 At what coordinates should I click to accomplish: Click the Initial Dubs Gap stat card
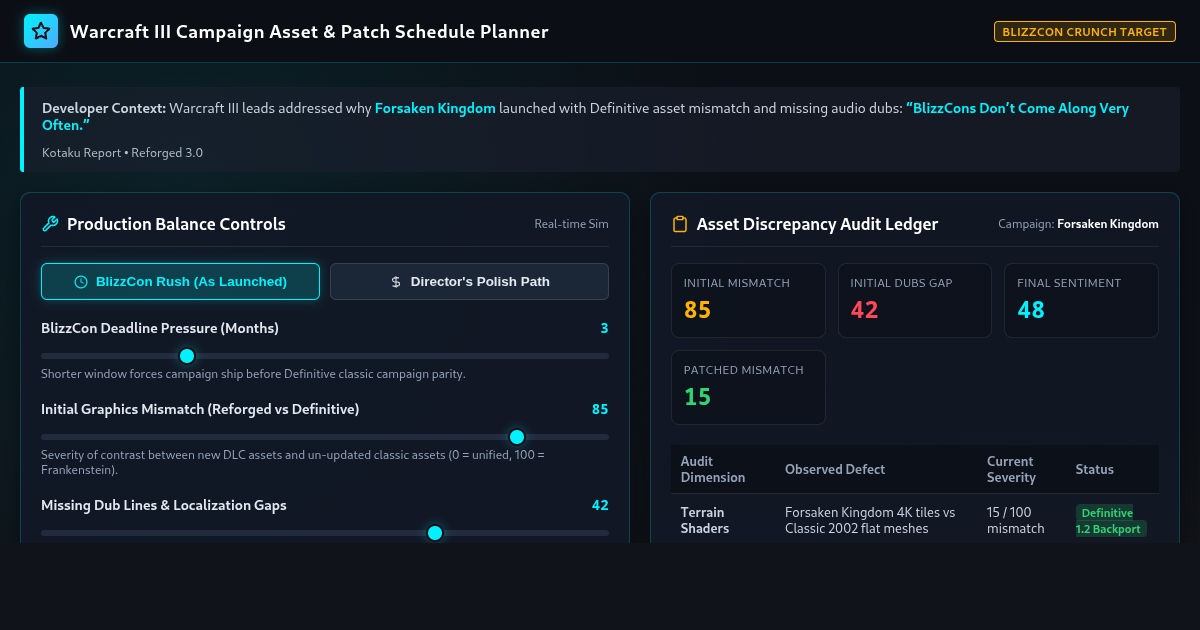(915, 300)
